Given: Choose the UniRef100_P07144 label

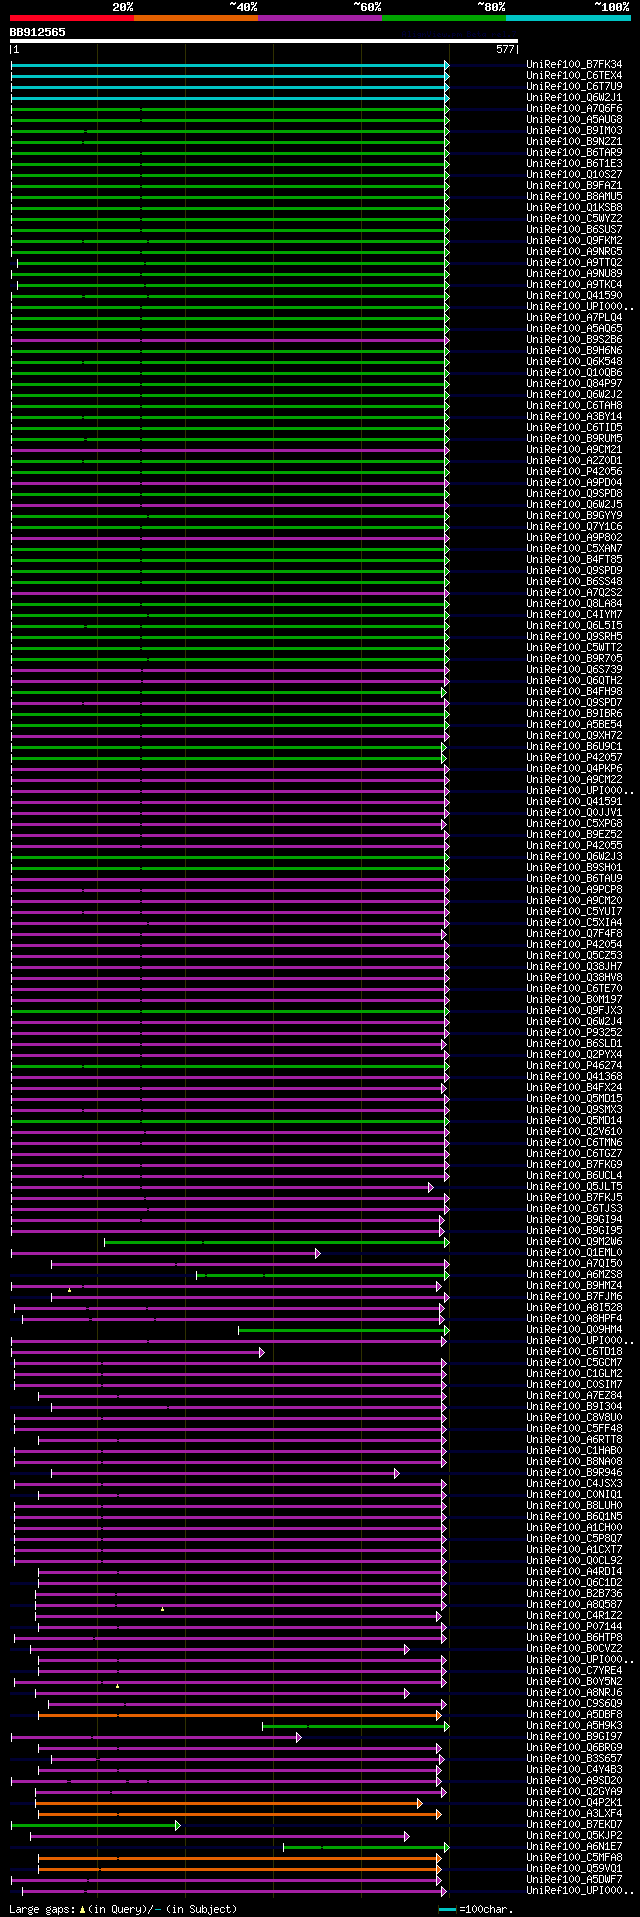Looking at the screenshot, I should (x=574, y=1626).
